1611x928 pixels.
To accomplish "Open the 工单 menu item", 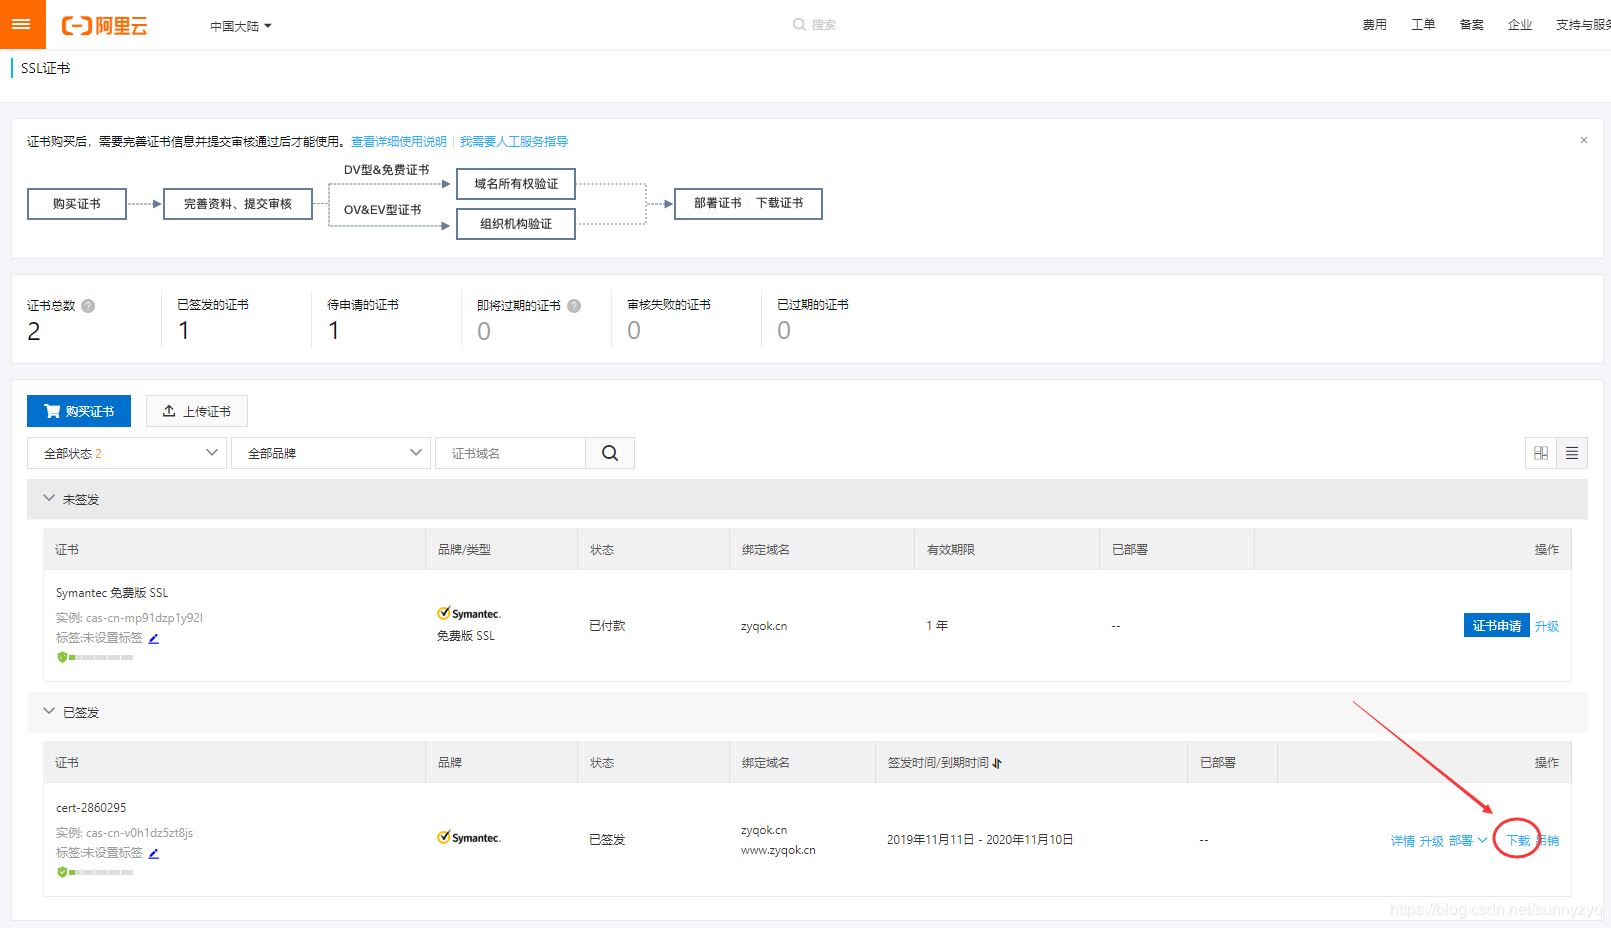I will 1422,24.
